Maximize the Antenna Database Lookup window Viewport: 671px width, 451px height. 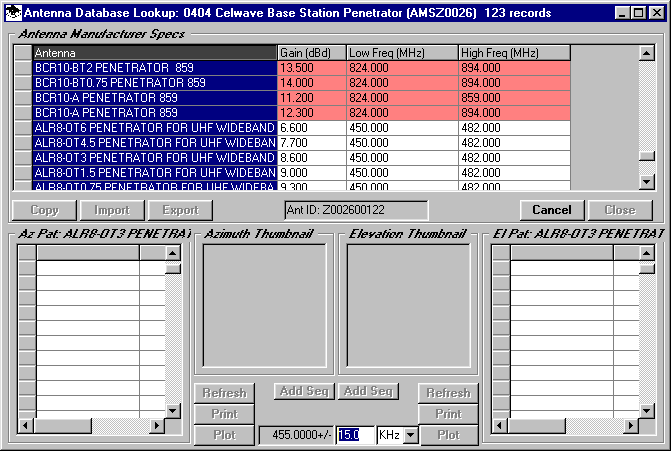tap(638, 13)
